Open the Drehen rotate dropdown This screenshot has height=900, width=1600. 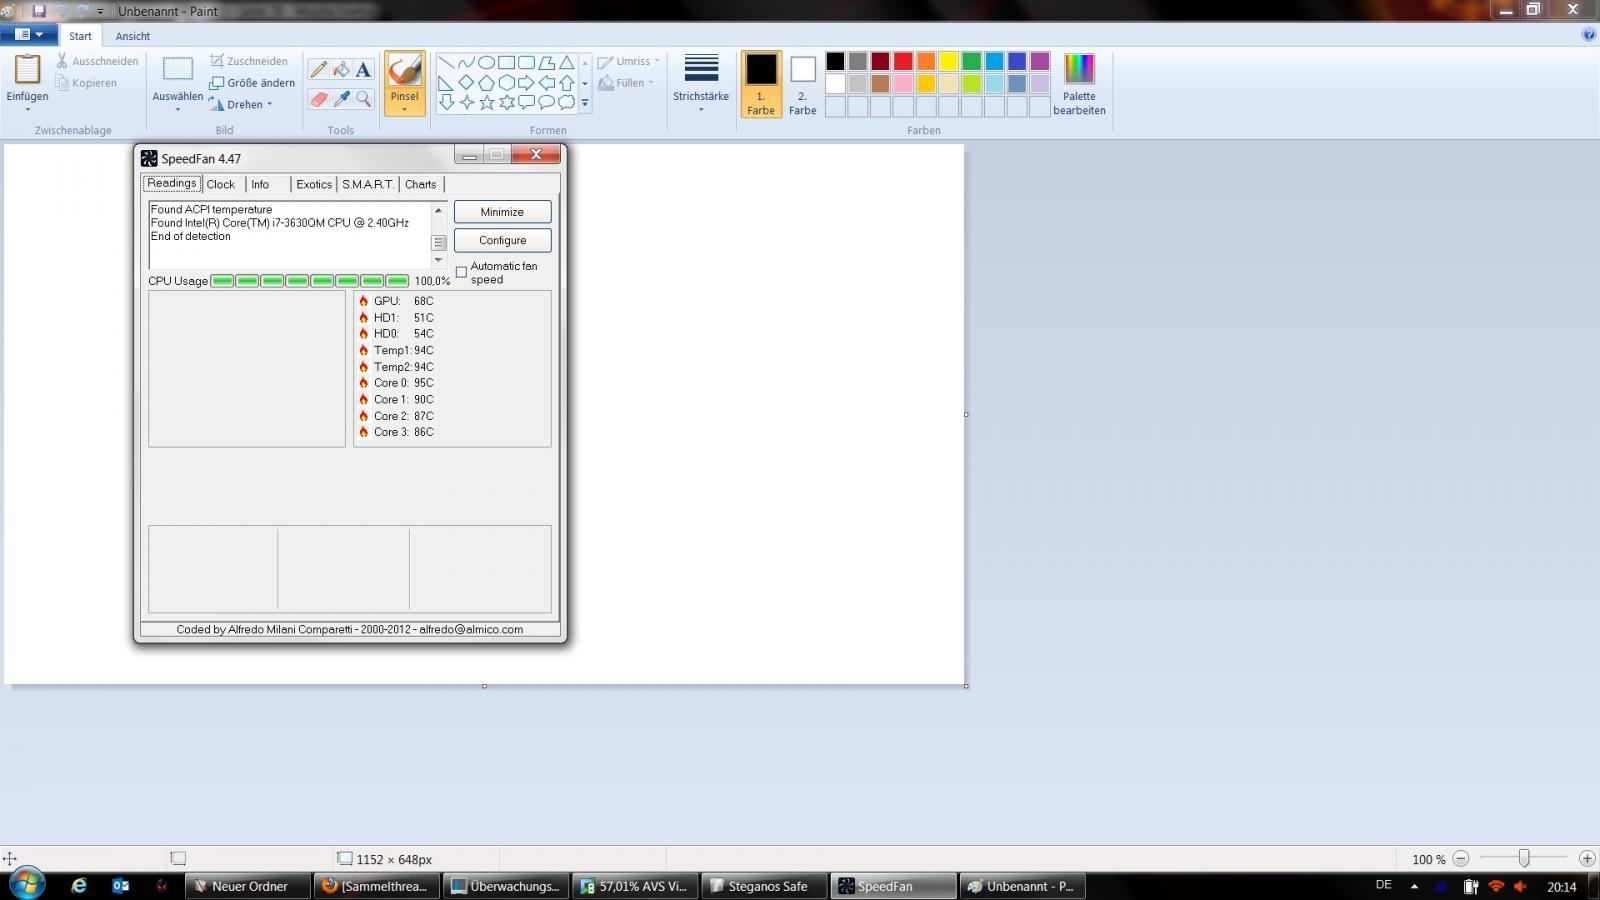pyautogui.click(x=241, y=104)
